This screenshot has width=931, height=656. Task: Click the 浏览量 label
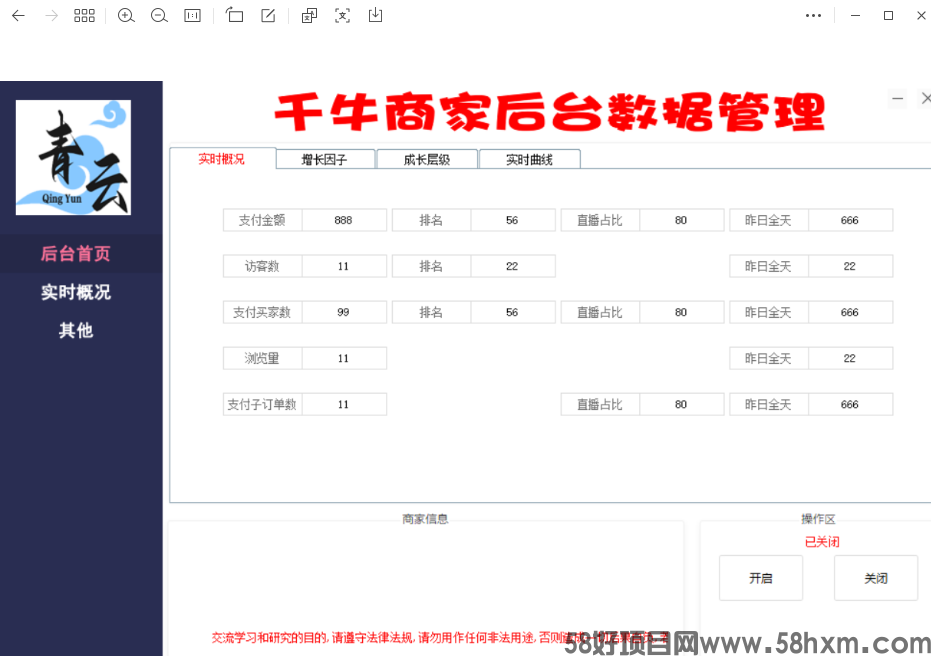click(x=262, y=358)
